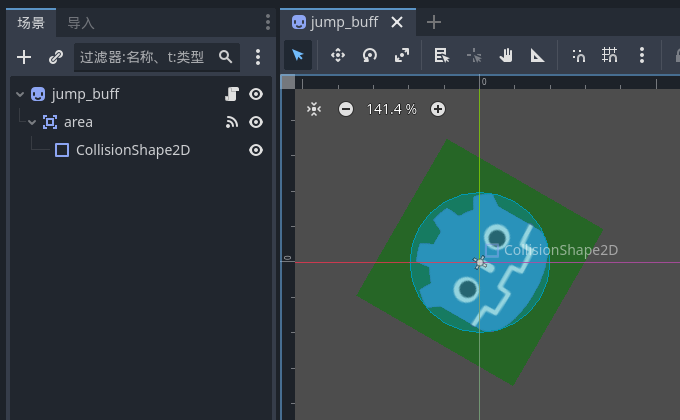Click the list-select nodes tool
The image size is (680, 420).
tap(442, 56)
